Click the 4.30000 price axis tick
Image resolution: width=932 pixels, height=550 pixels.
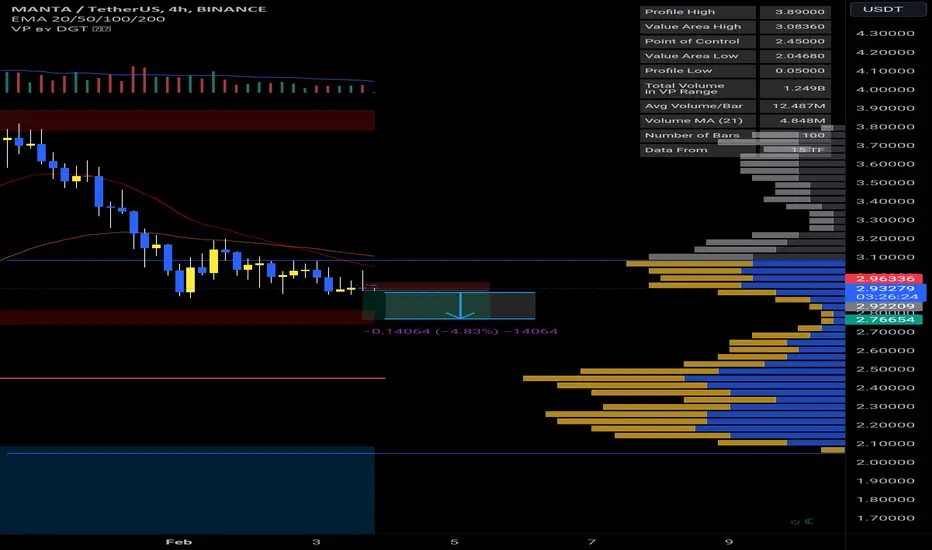pyautogui.click(x=885, y=33)
